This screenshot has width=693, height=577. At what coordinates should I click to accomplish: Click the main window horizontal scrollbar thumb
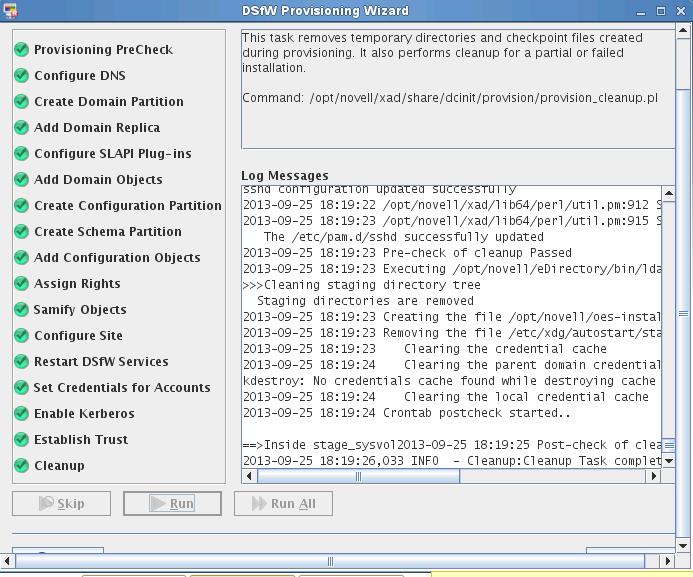click(330, 561)
